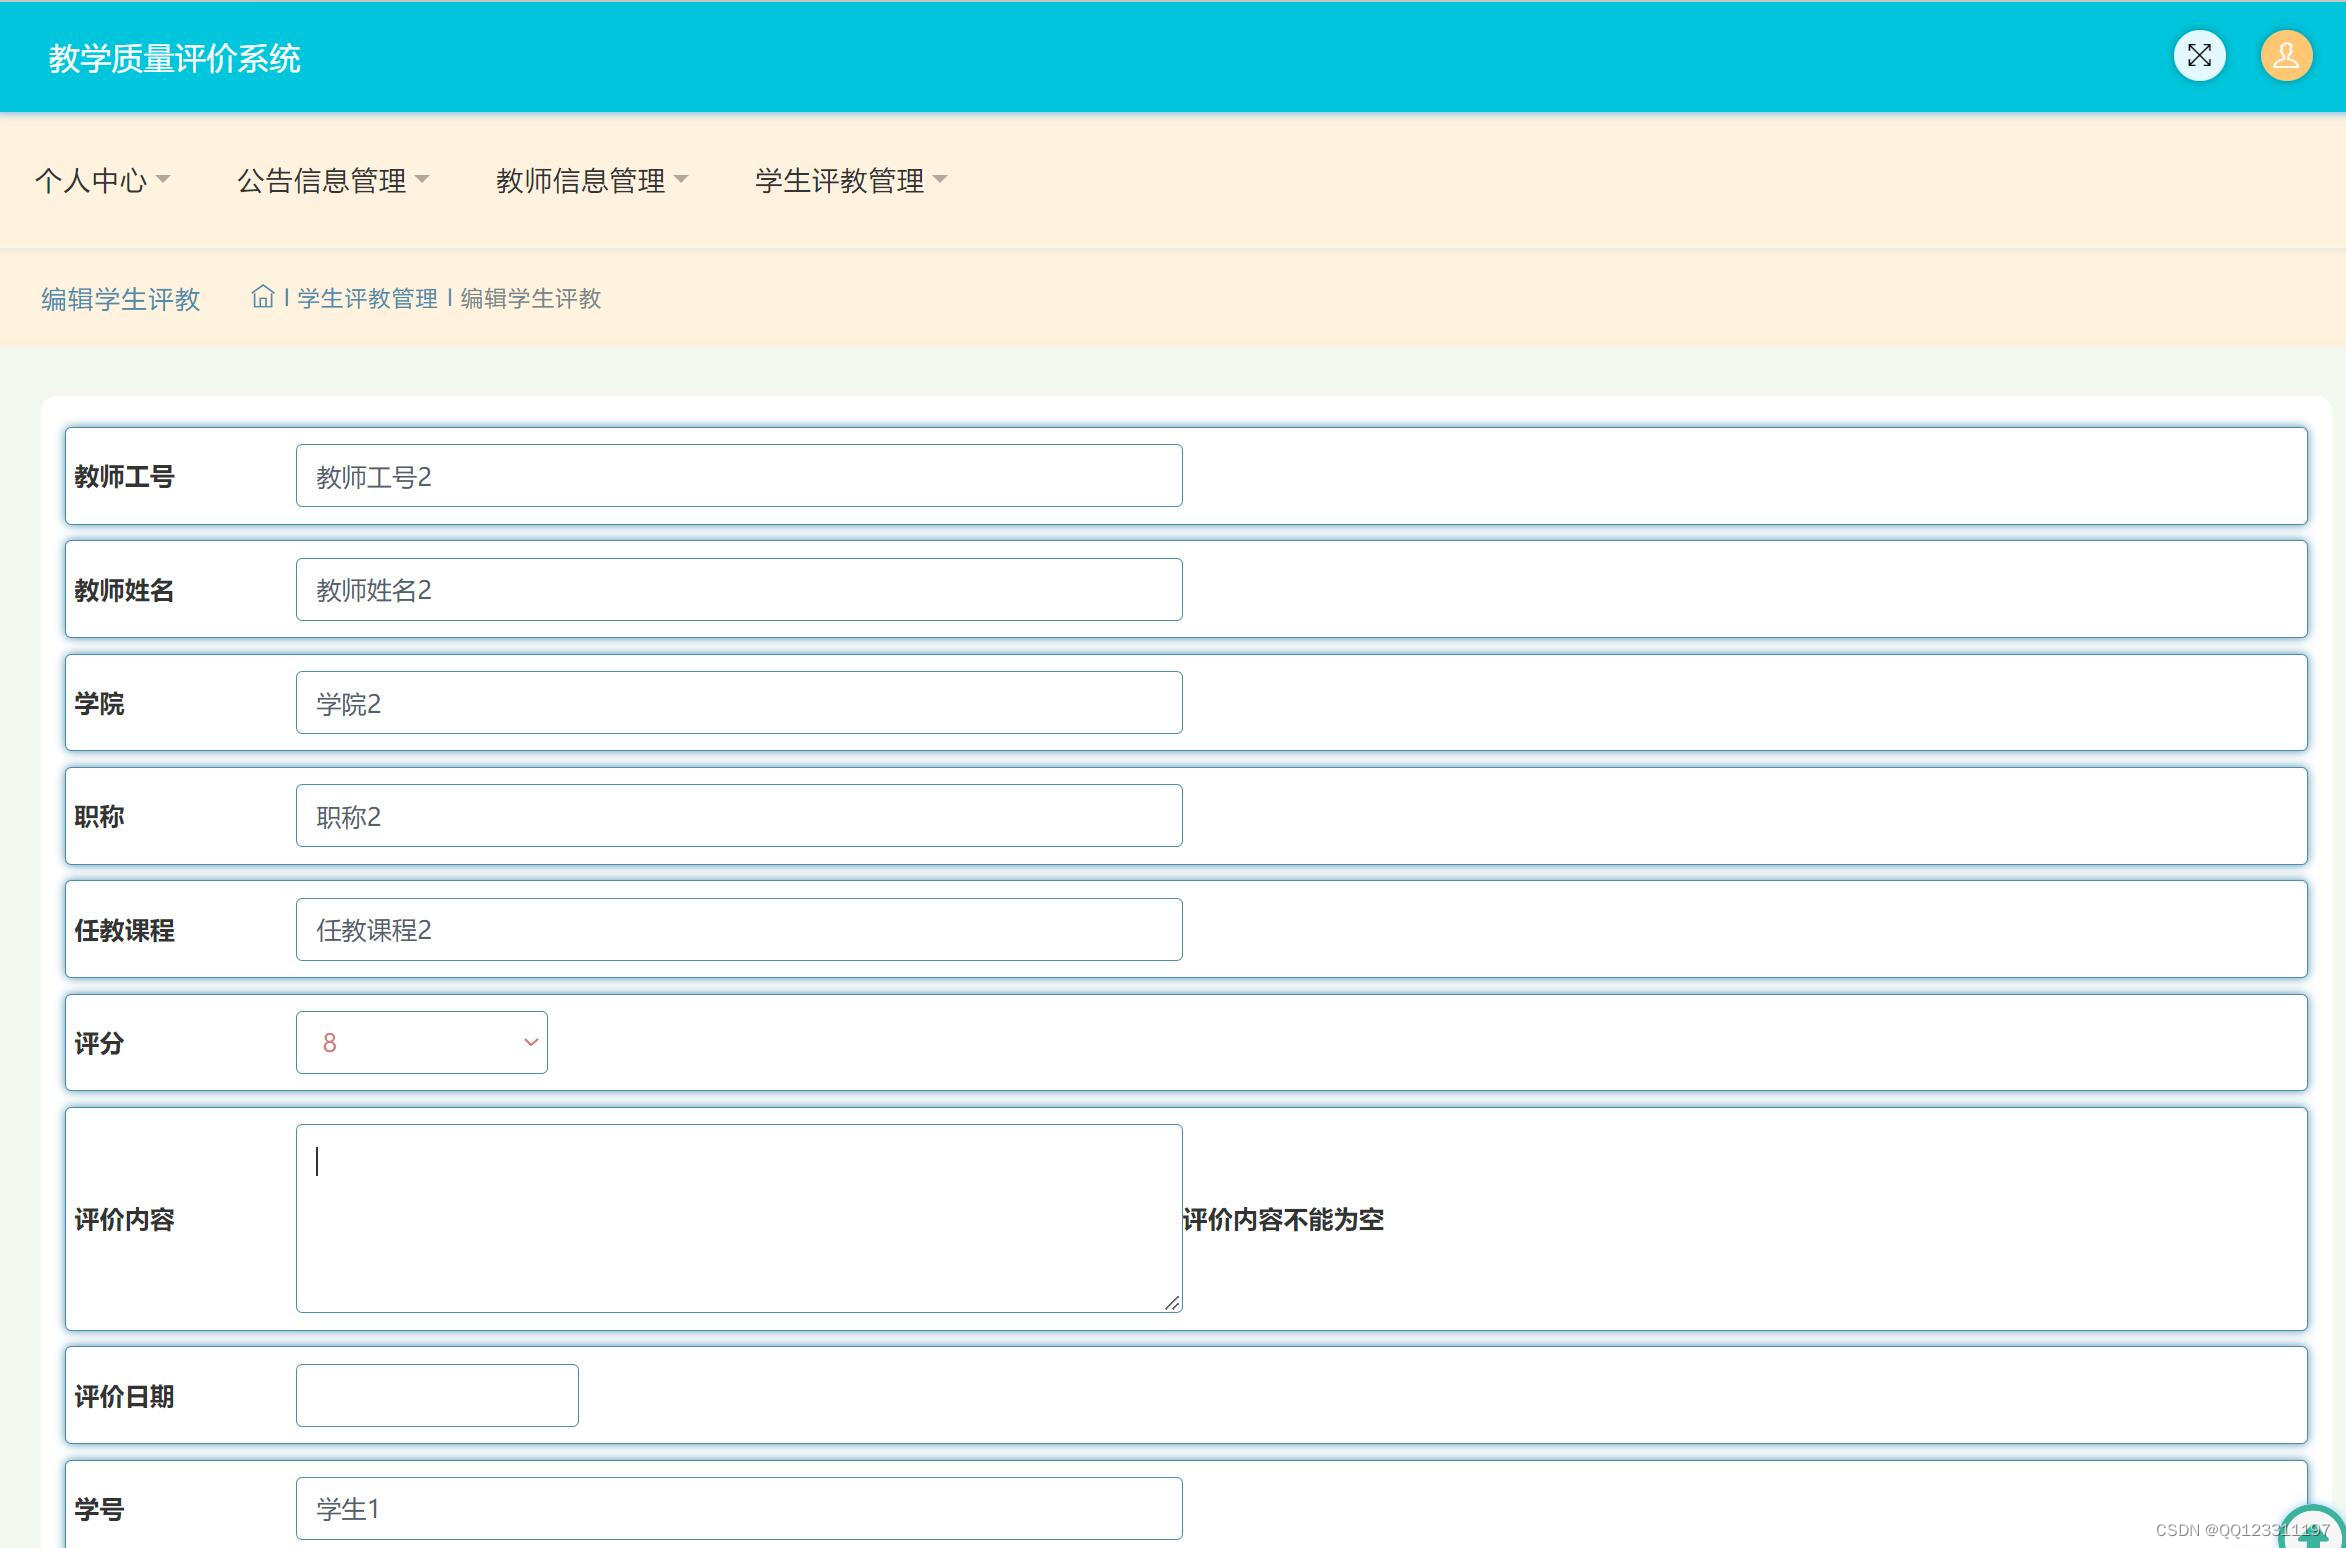The height and width of the screenshot is (1548, 2346).
Task: Click the 评分 field label
Action: (99, 1043)
